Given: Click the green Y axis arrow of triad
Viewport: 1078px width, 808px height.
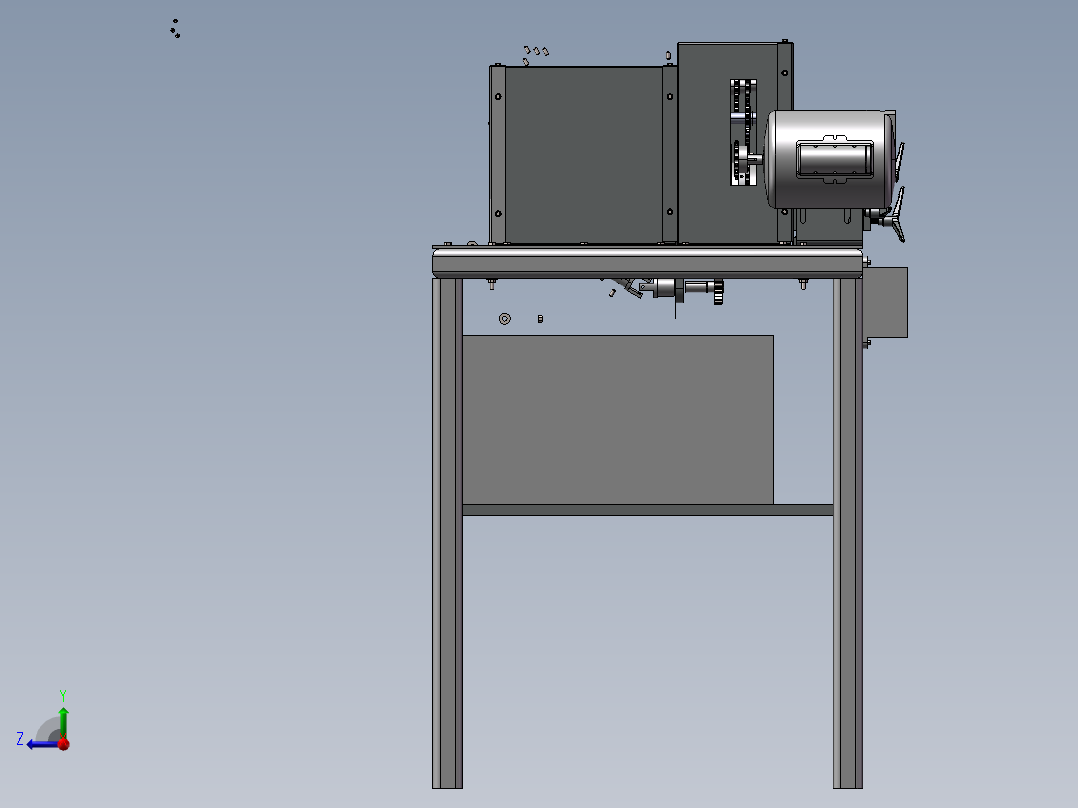Looking at the screenshot, I should [63, 721].
